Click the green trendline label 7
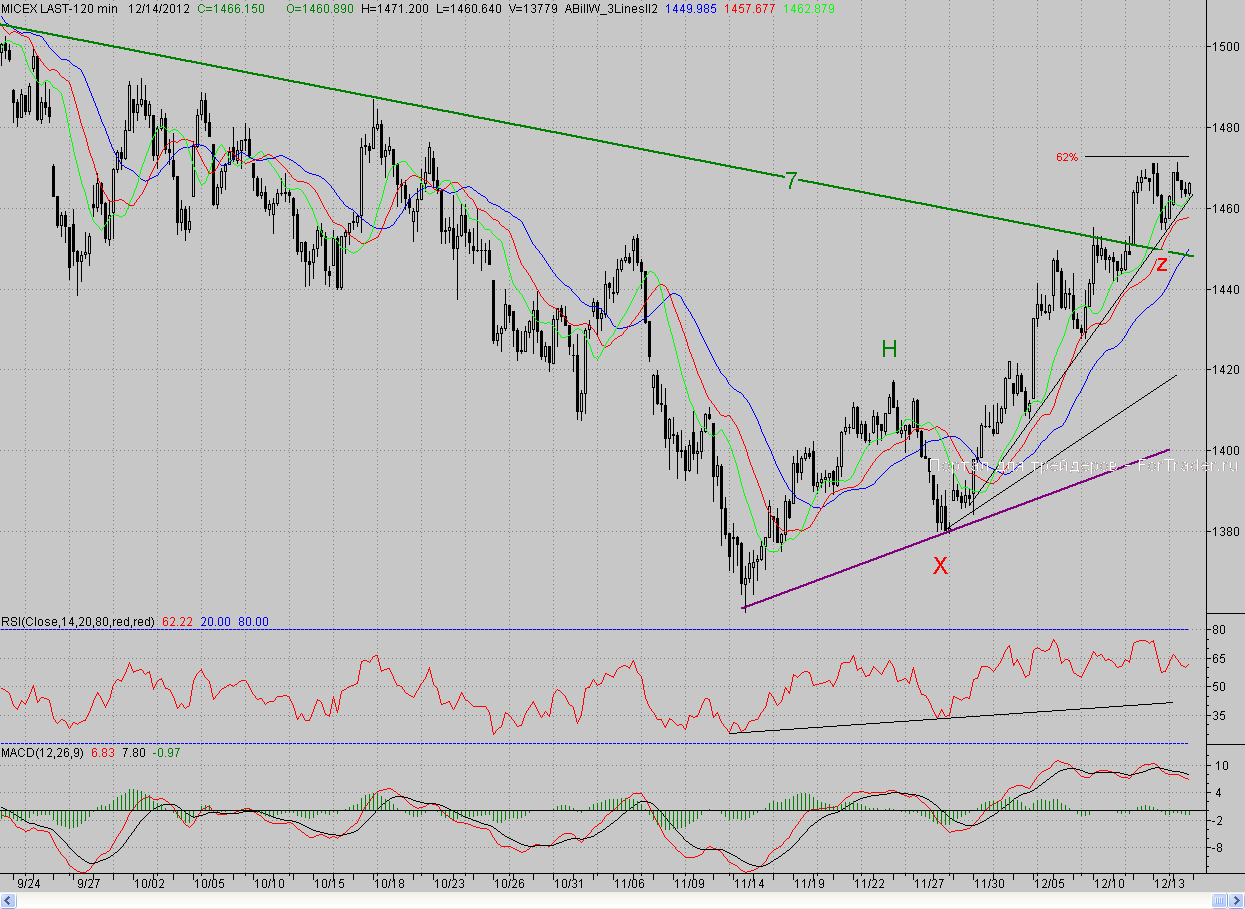Image resolution: width=1245 pixels, height=909 pixels. pyautogui.click(x=791, y=181)
